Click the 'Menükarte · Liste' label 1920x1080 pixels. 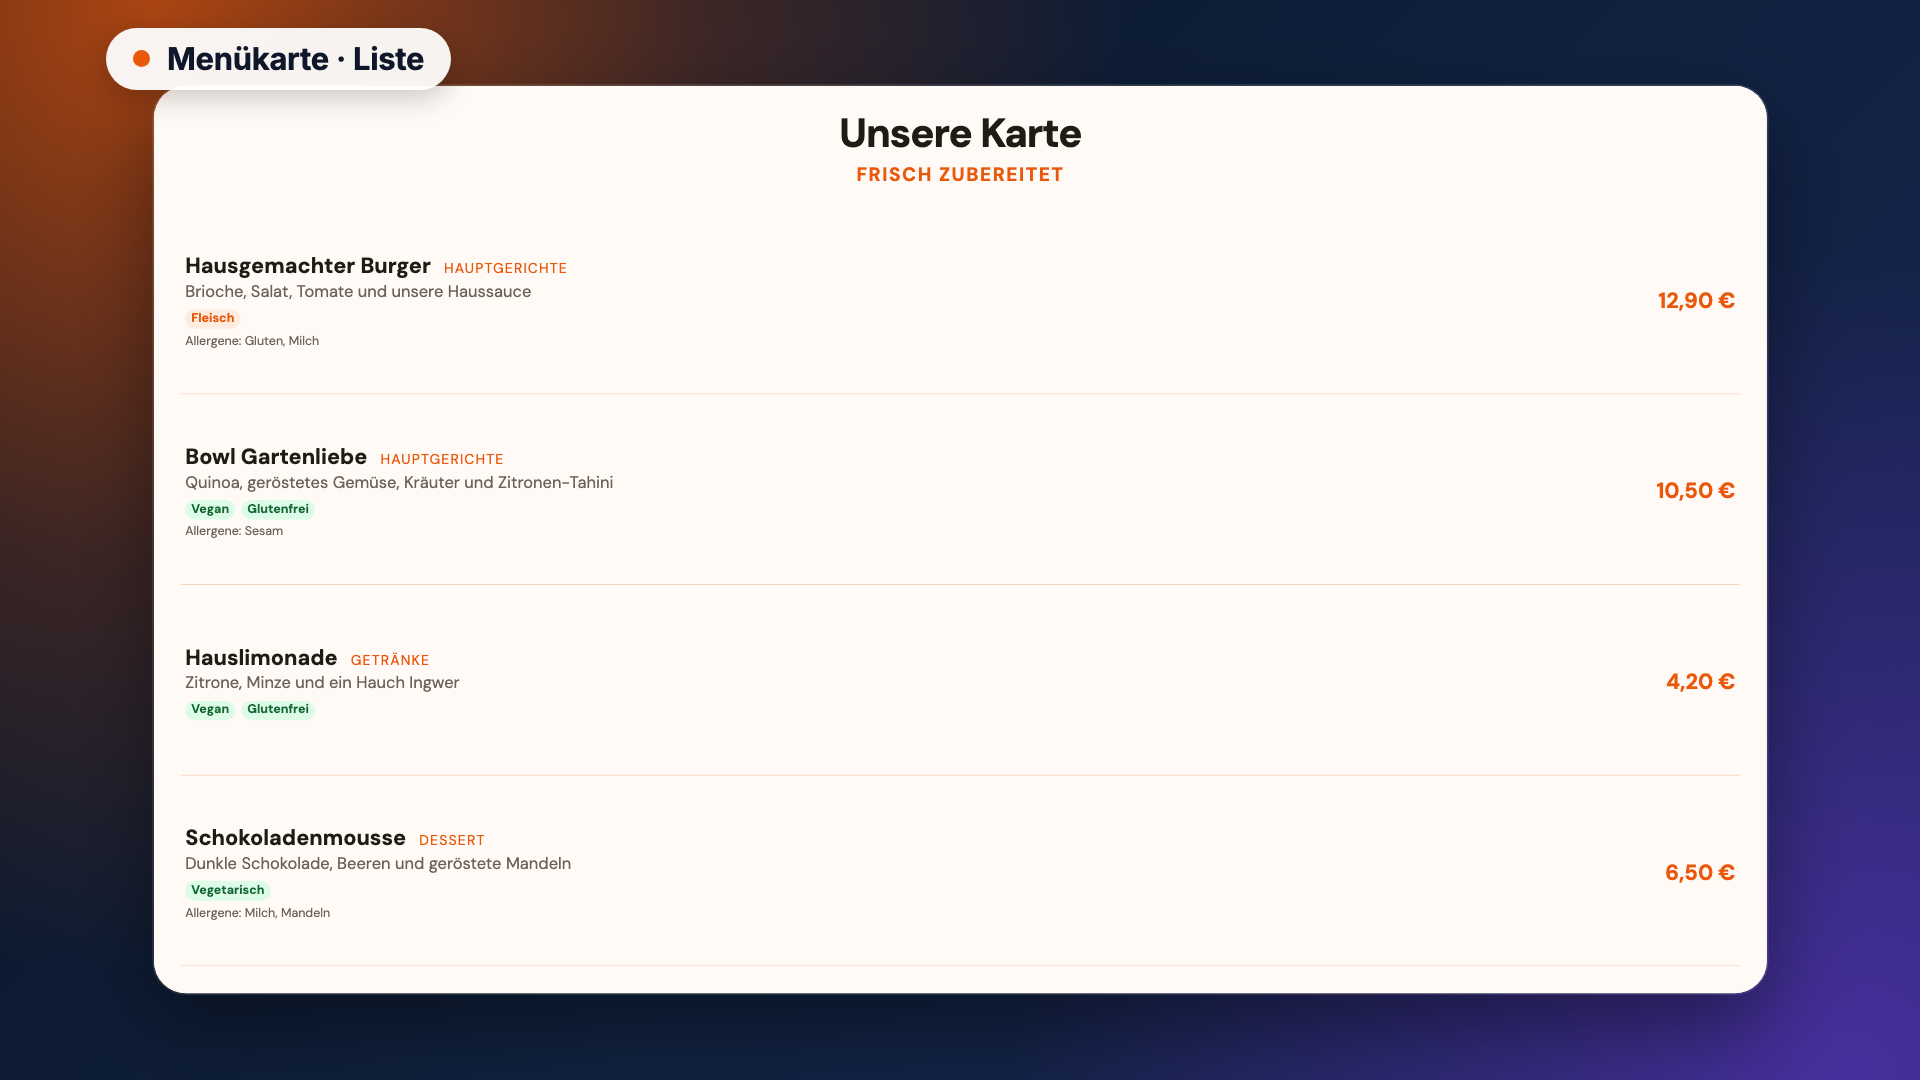click(295, 59)
